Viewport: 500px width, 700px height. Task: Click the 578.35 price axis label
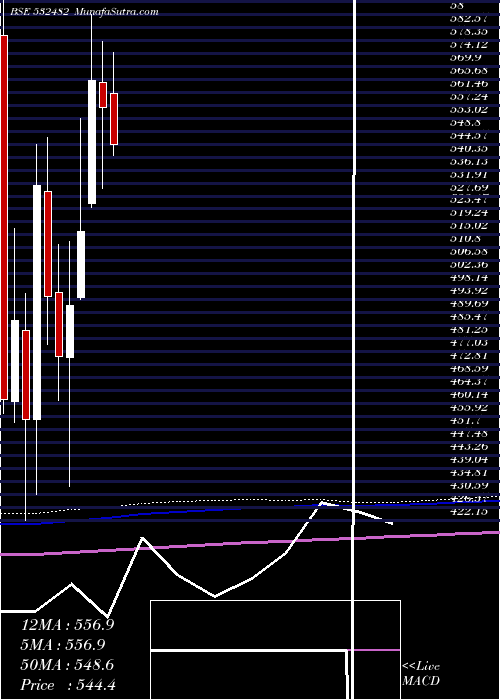point(469,32)
